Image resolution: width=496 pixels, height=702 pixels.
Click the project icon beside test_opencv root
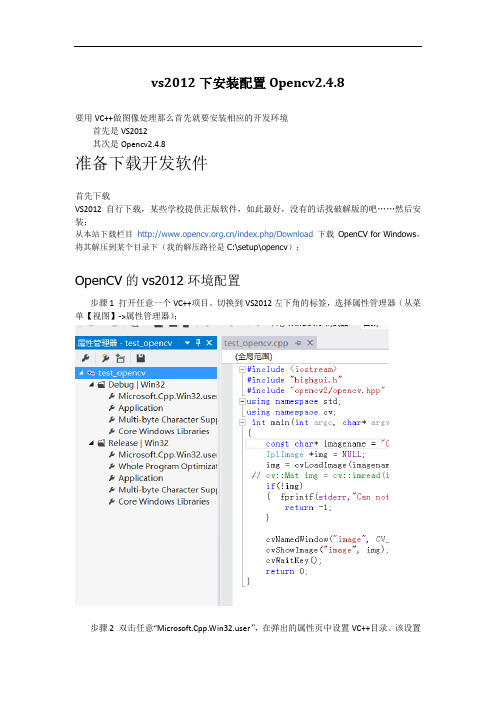[91, 372]
